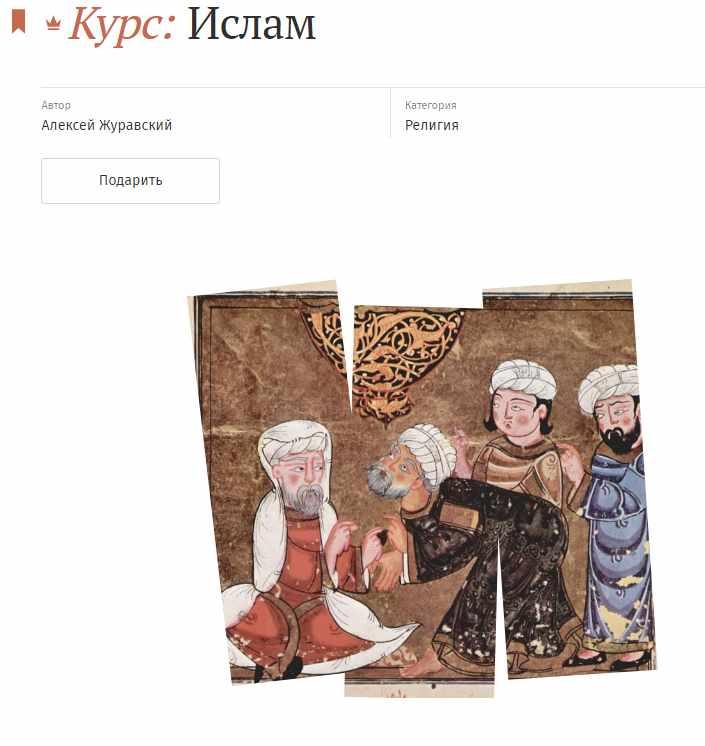
Task: Click the 'Автор' label
Action: [56, 105]
